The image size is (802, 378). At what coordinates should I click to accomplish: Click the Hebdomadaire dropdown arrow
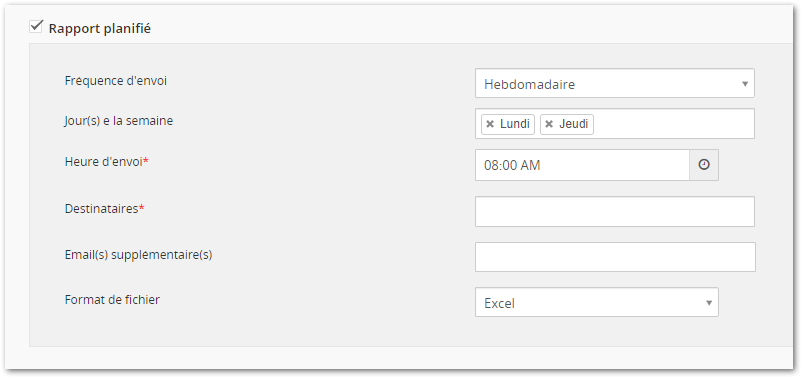(745, 84)
